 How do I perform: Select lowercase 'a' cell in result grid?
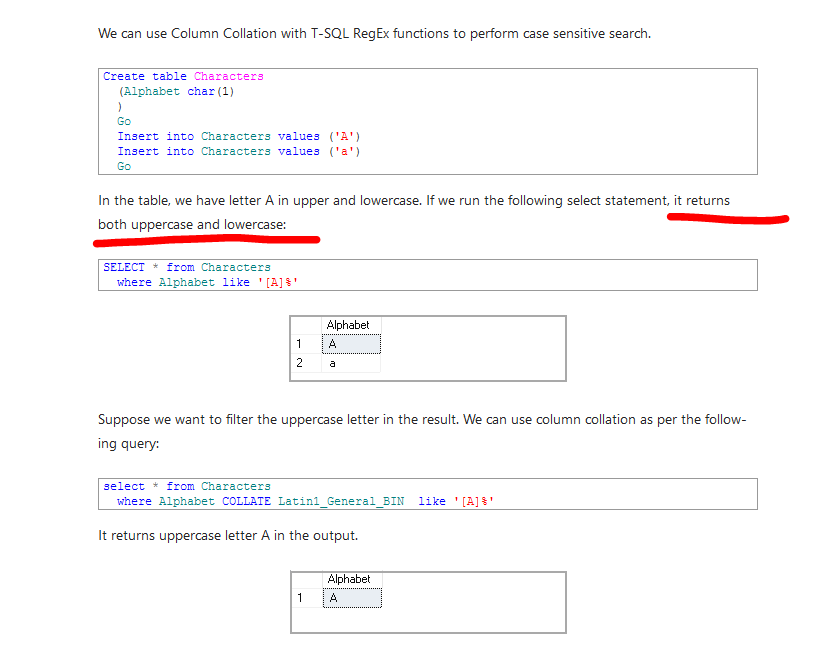pyautogui.click(x=350, y=363)
